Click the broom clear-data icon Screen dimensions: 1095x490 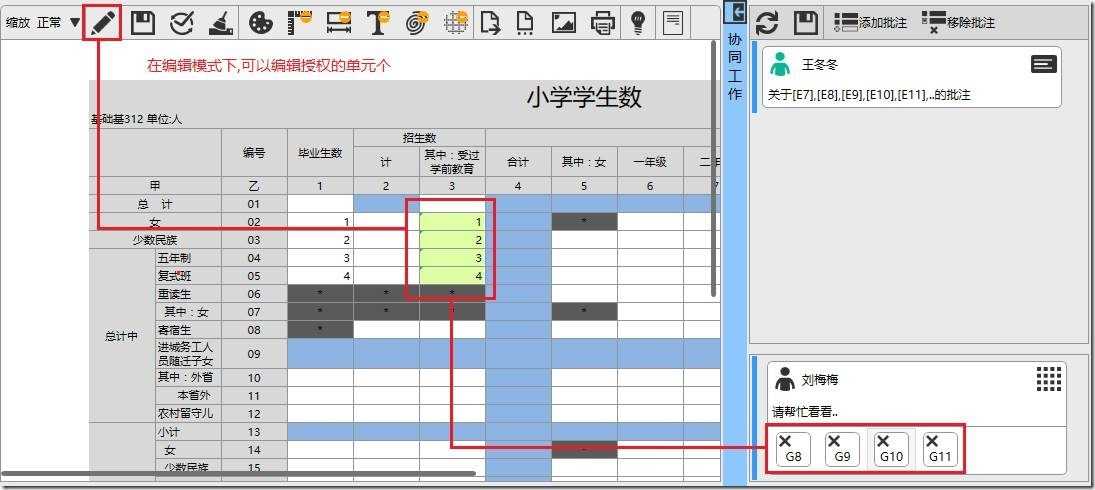[x=221, y=22]
